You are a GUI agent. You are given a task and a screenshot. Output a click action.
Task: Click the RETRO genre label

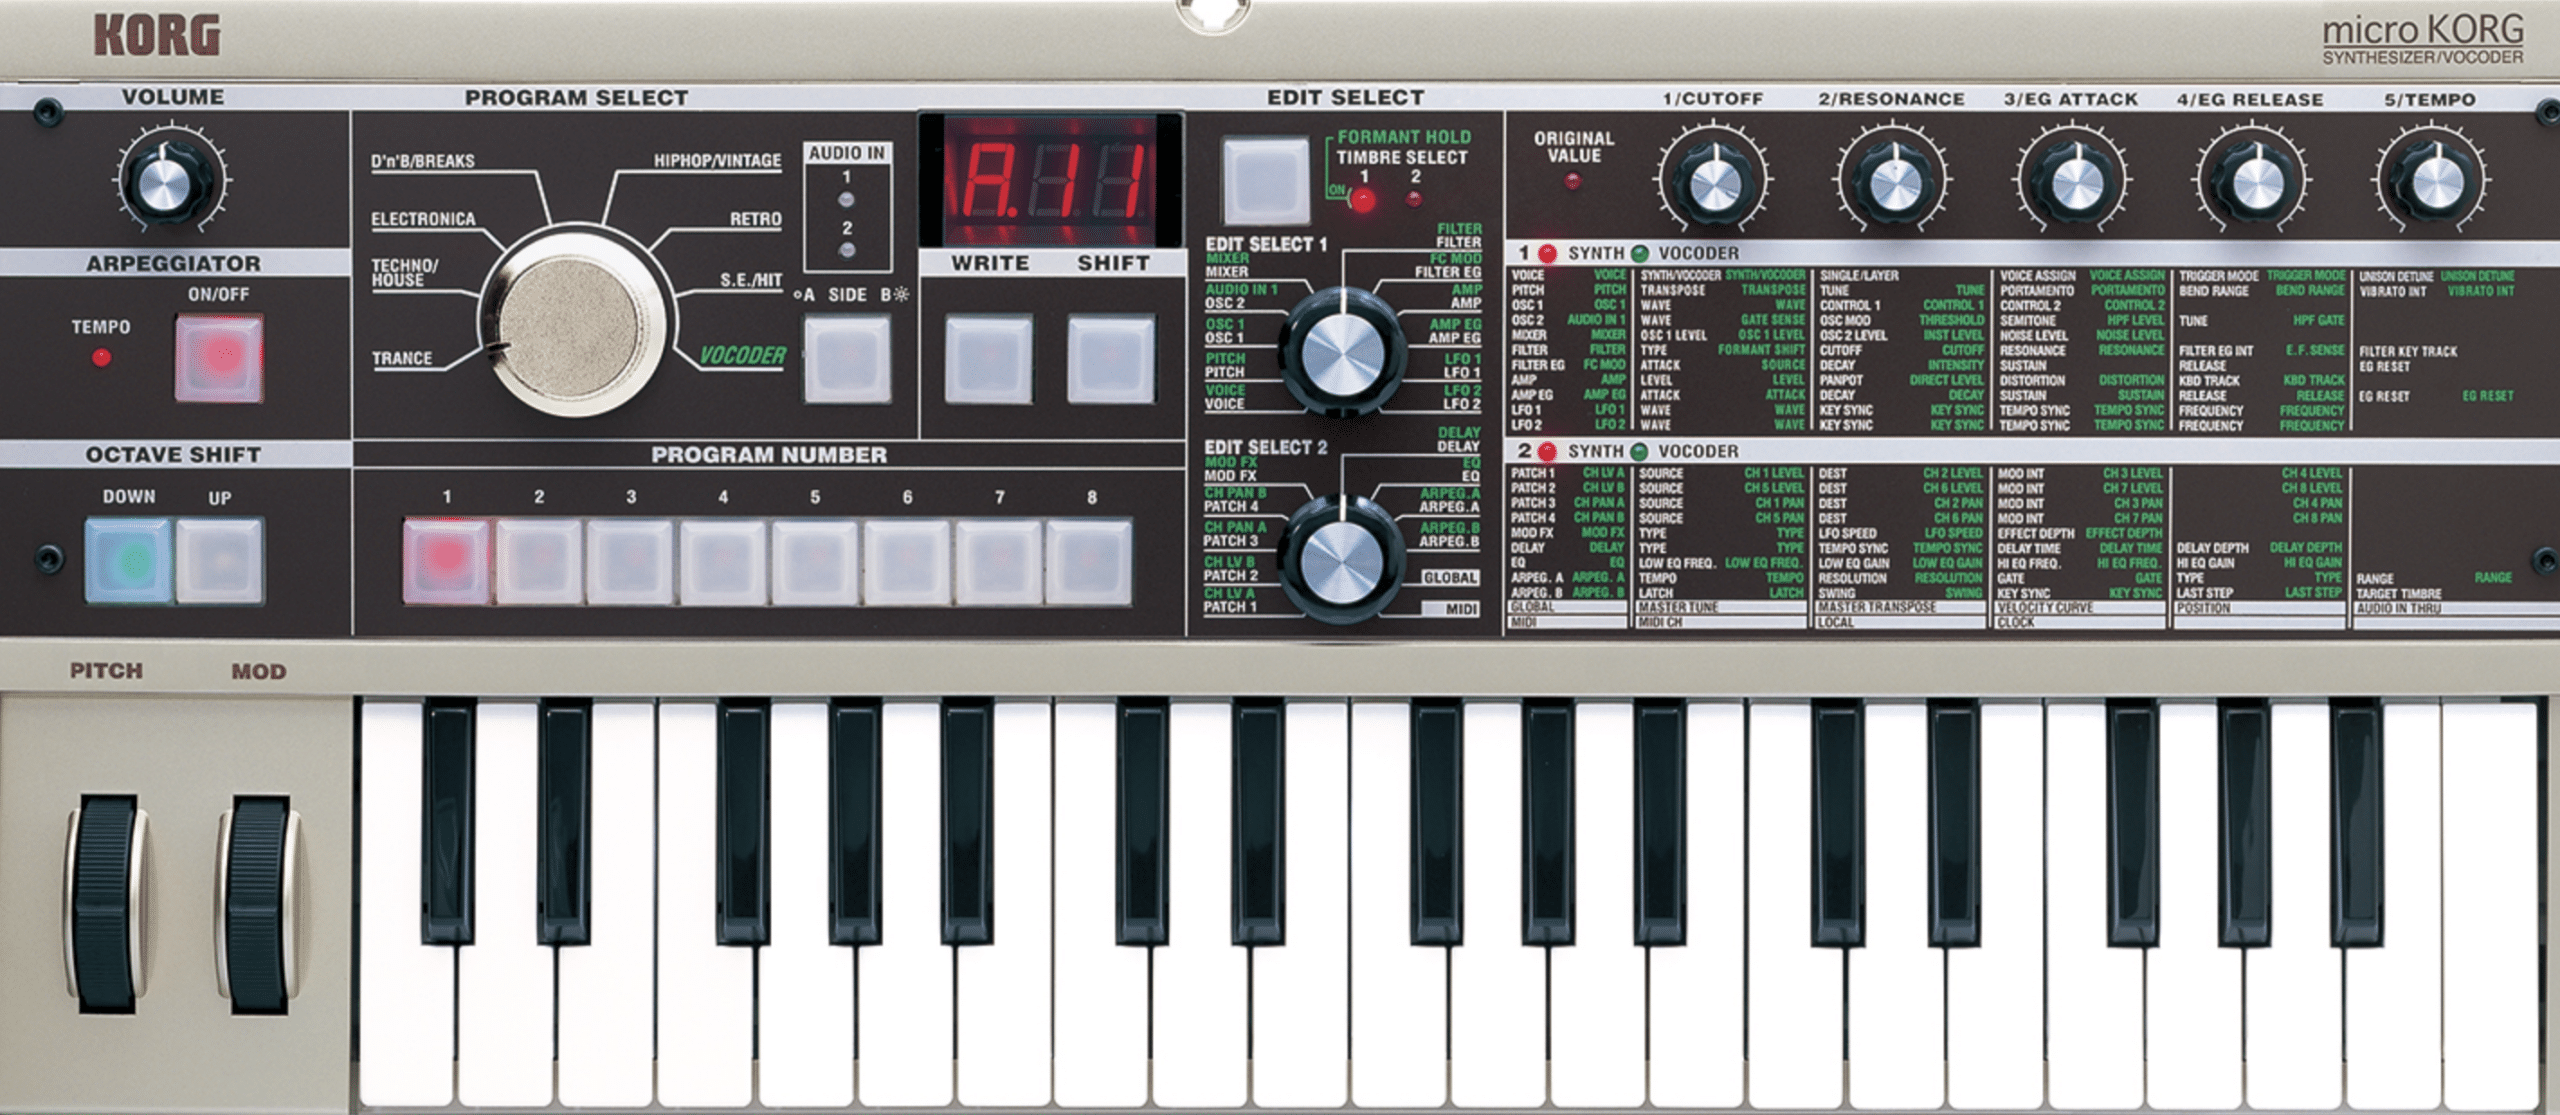tap(755, 219)
